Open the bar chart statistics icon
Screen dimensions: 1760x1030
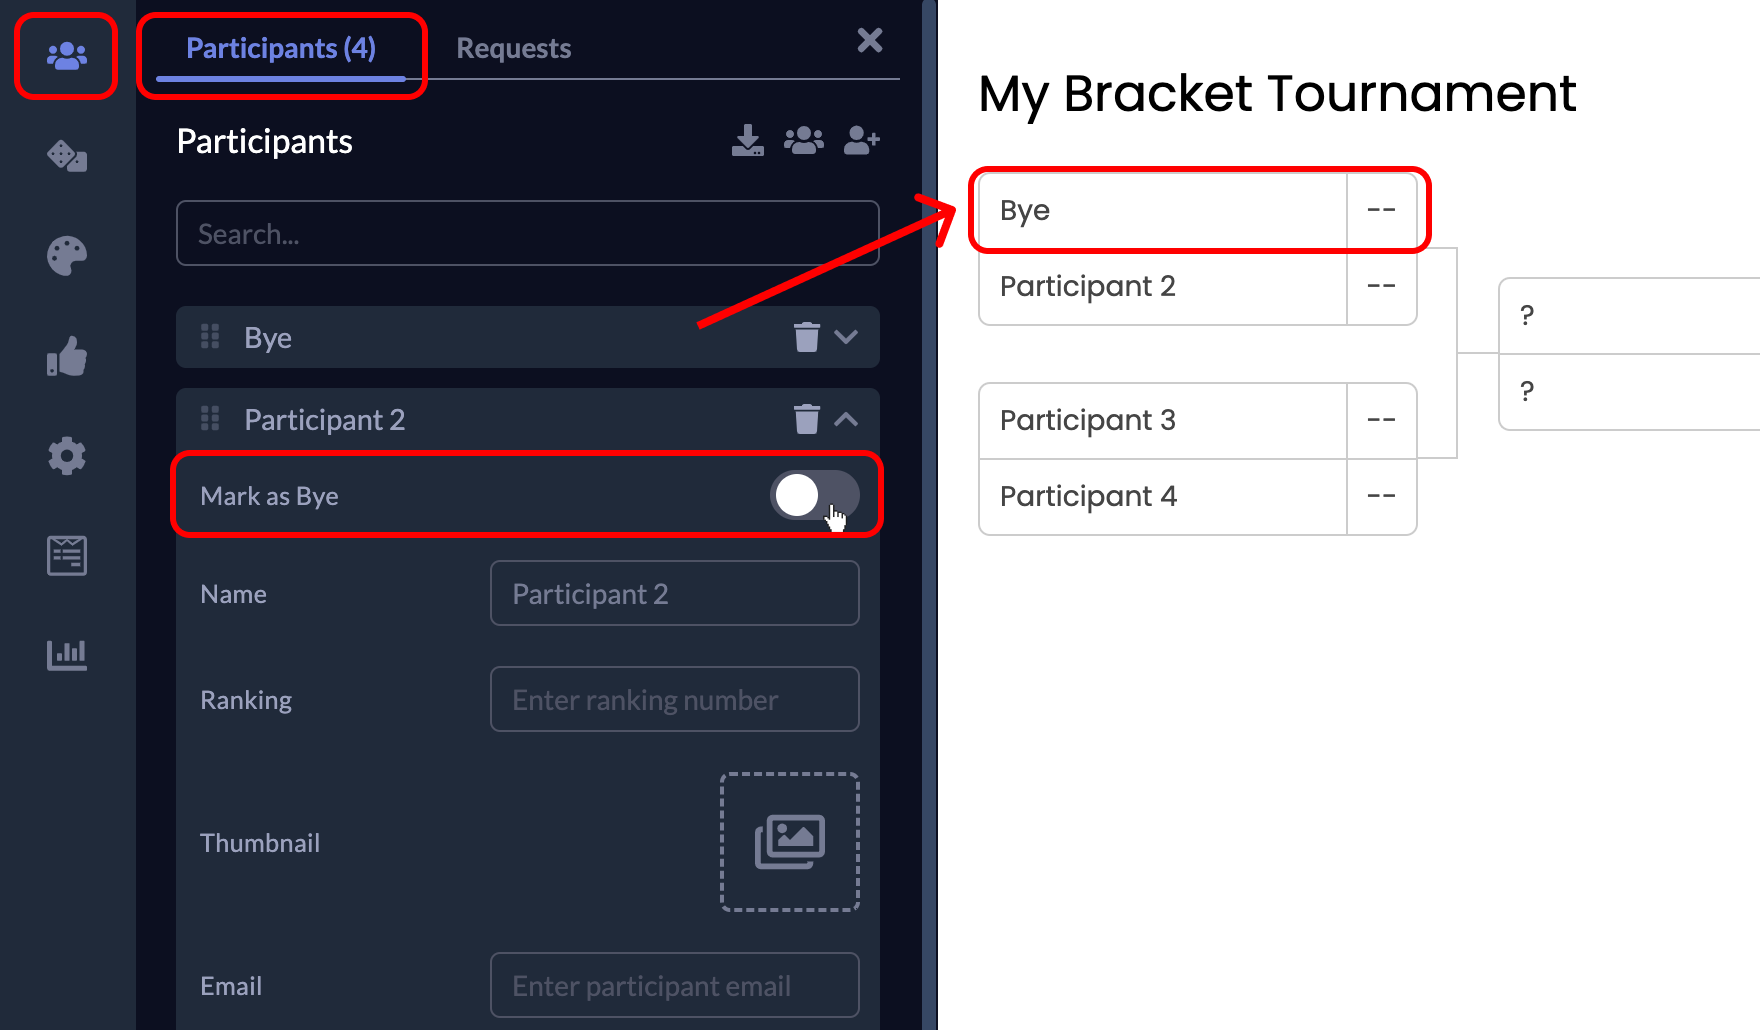click(x=67, y=655)
